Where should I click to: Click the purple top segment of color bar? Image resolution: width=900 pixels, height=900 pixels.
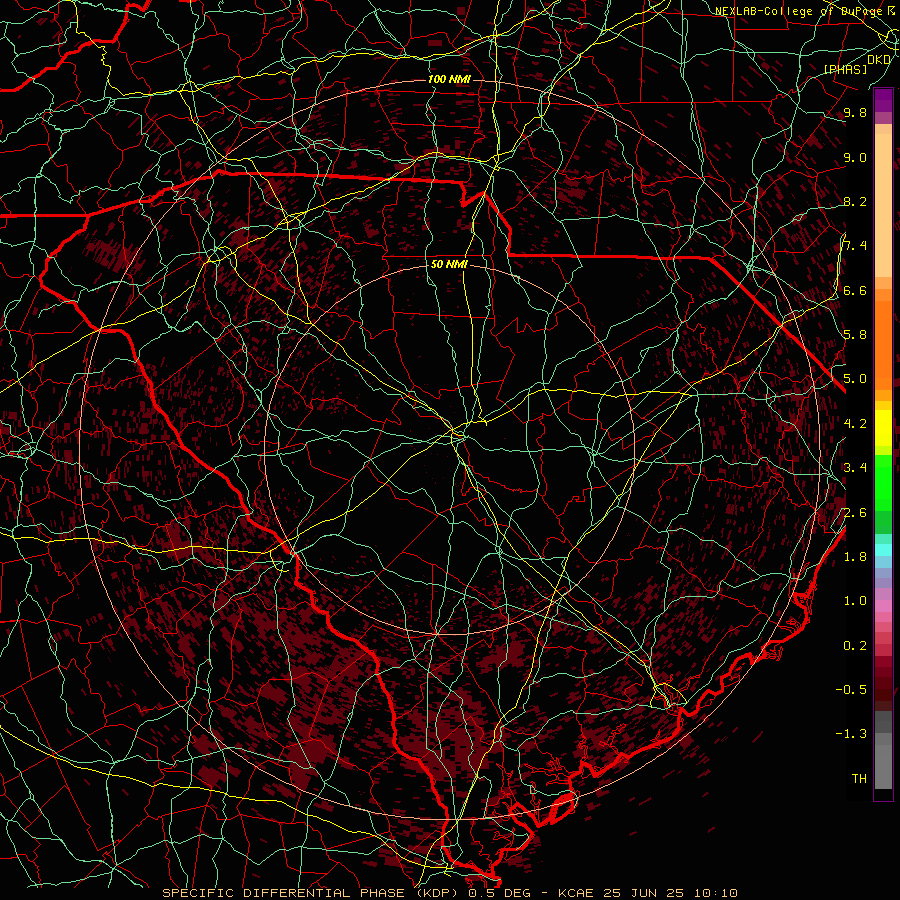pyautogui.click(x=883, y=100)
